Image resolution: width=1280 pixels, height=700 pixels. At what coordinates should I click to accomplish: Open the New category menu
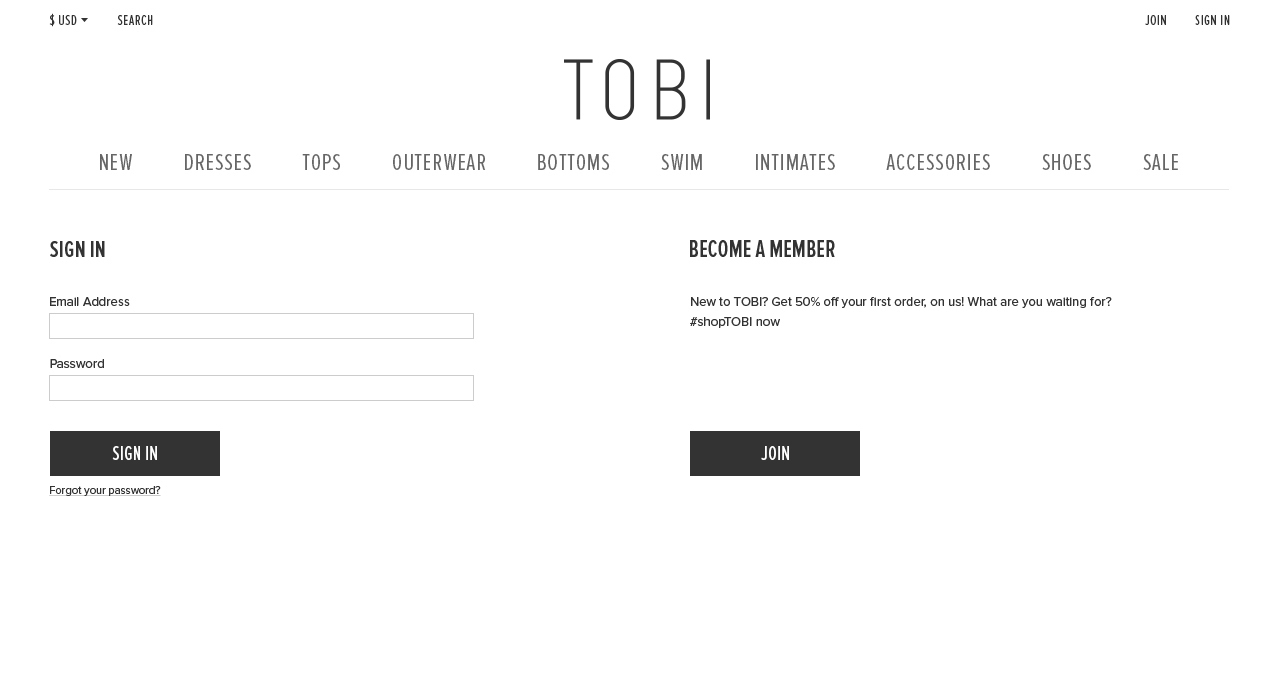coord(116,163)
